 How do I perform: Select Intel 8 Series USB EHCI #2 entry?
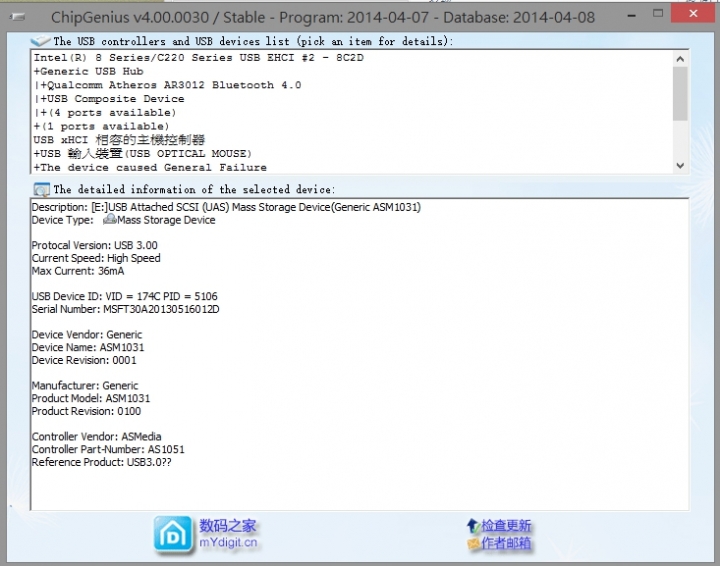pyautogui.click(x=198, y=58)
